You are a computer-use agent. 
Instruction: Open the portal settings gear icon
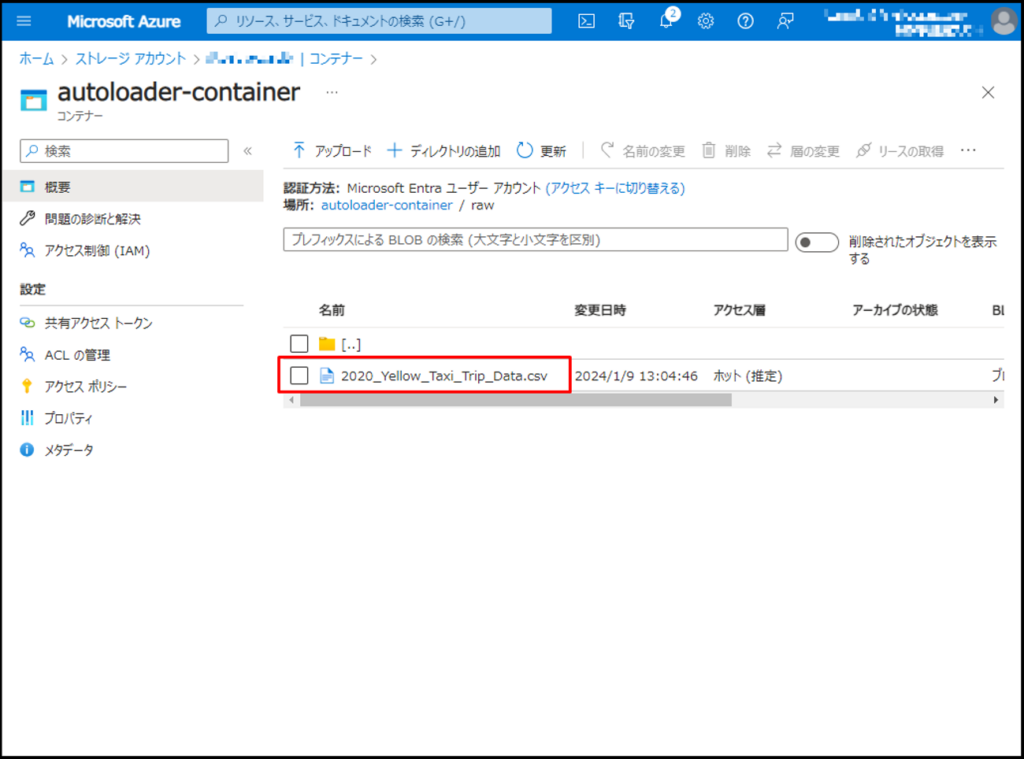(706, 20)
